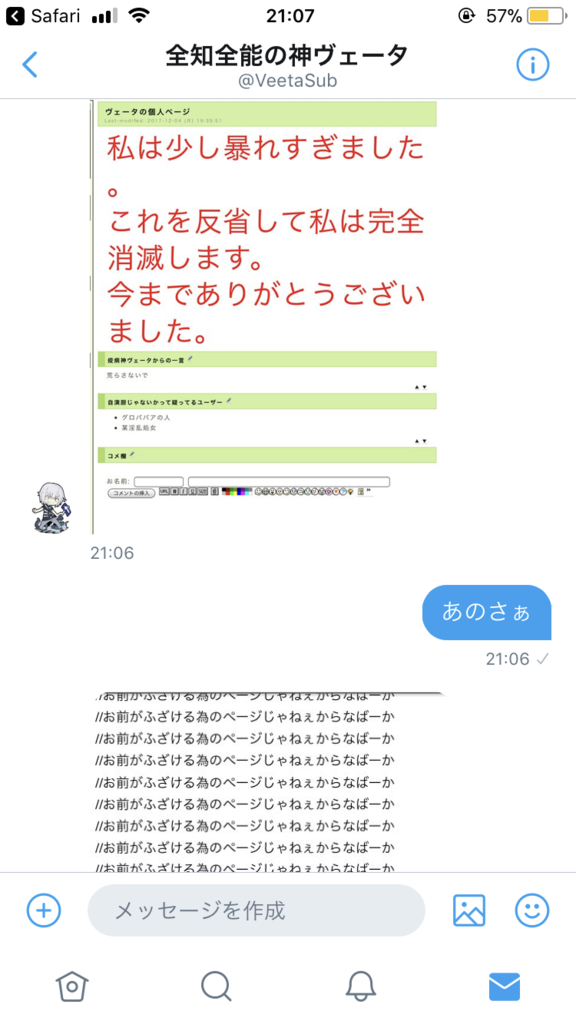Open the emoji smiley icon
This screenshot has height=1024, width=576.
[532, 910]
